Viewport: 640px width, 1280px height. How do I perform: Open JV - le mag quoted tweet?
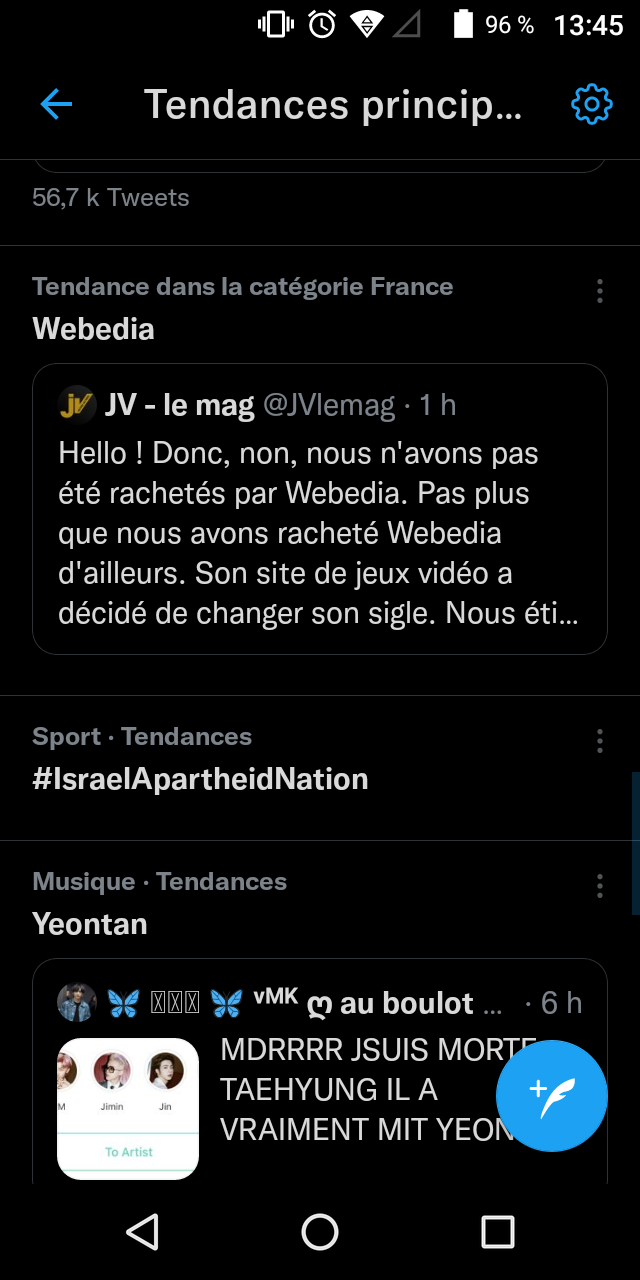pyautogui.click(x=320, y=533)
